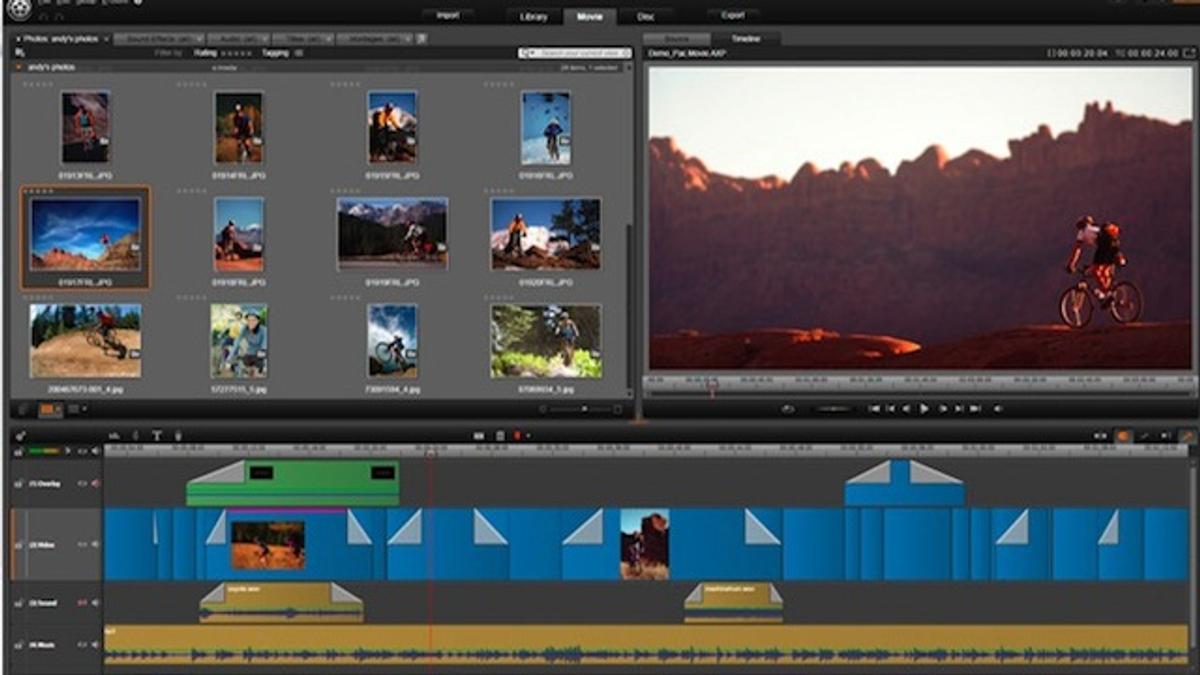Mute the Overlay track speaker icon

[96, 484]
